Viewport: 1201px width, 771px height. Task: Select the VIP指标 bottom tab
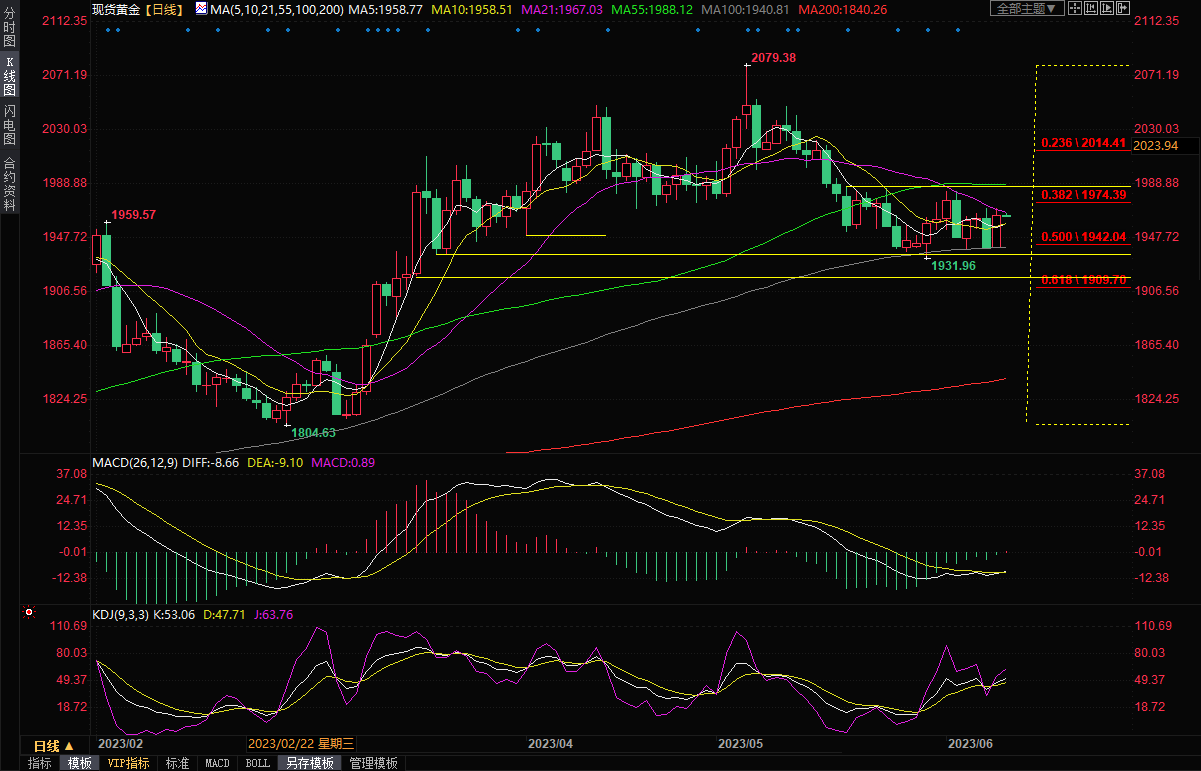[x=128, y=763]
